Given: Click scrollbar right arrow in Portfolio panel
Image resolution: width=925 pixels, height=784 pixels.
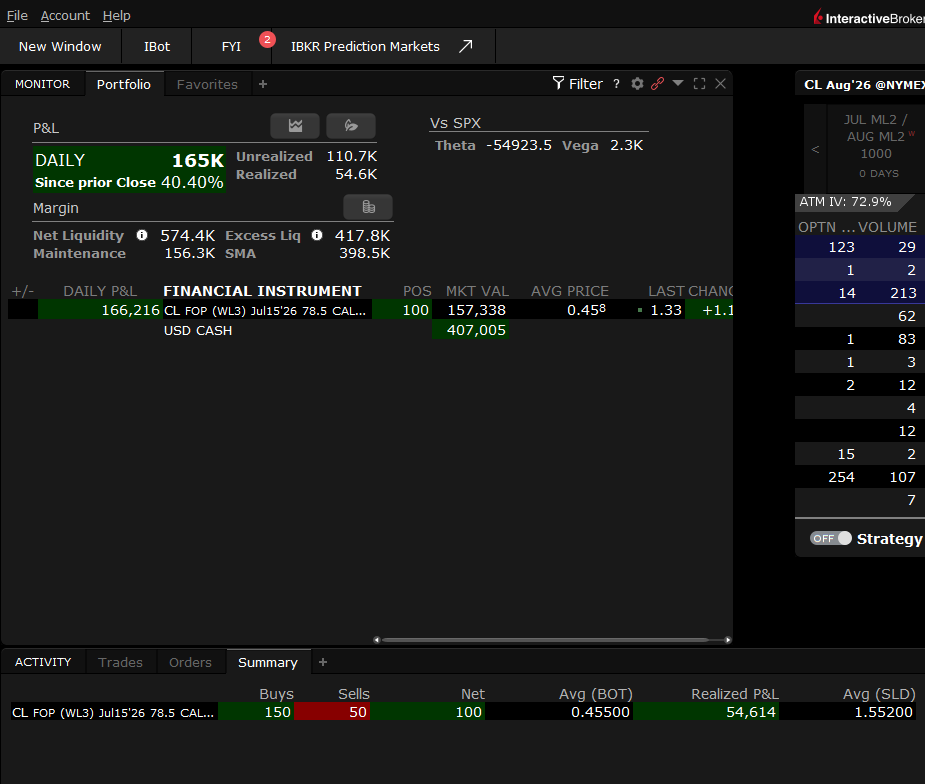Looking at the screenshot, I should [728, 640].
